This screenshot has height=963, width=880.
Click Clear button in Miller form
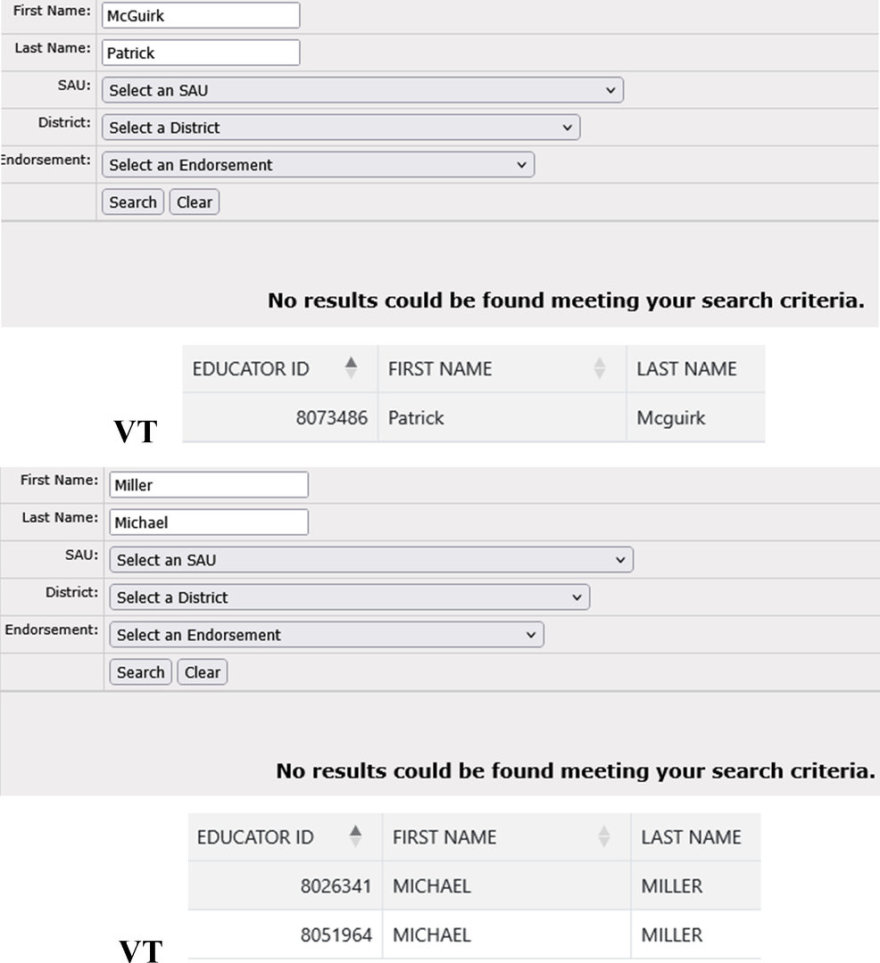[202, 672]
